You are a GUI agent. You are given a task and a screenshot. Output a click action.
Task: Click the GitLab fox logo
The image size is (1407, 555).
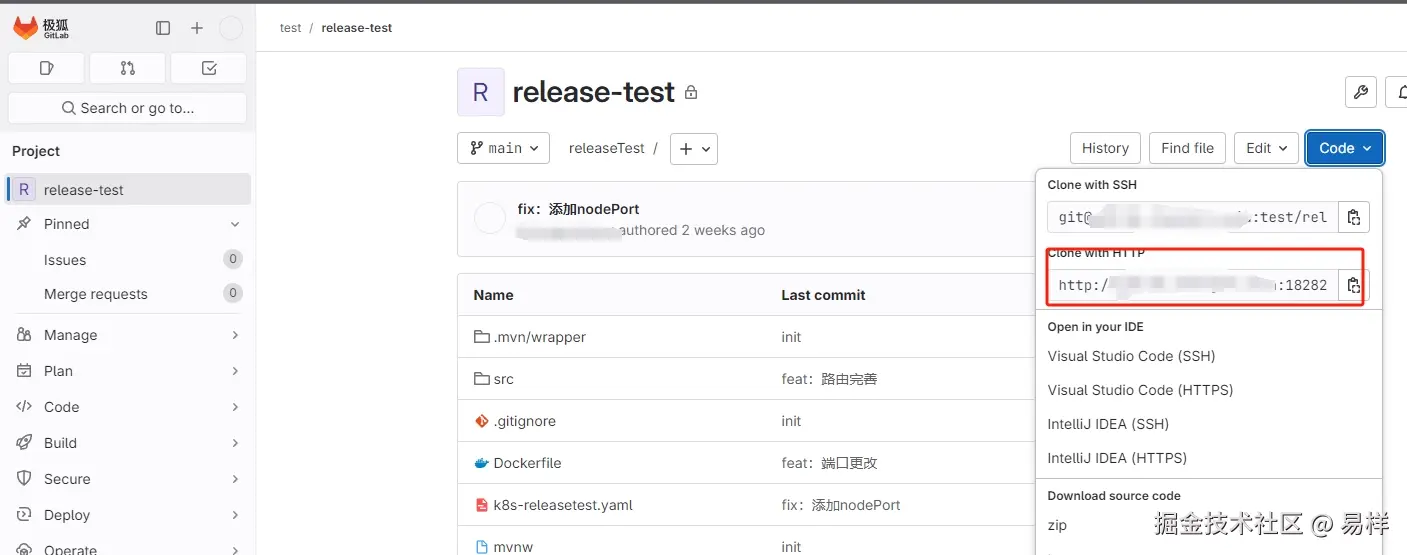(x=26, y=28)
